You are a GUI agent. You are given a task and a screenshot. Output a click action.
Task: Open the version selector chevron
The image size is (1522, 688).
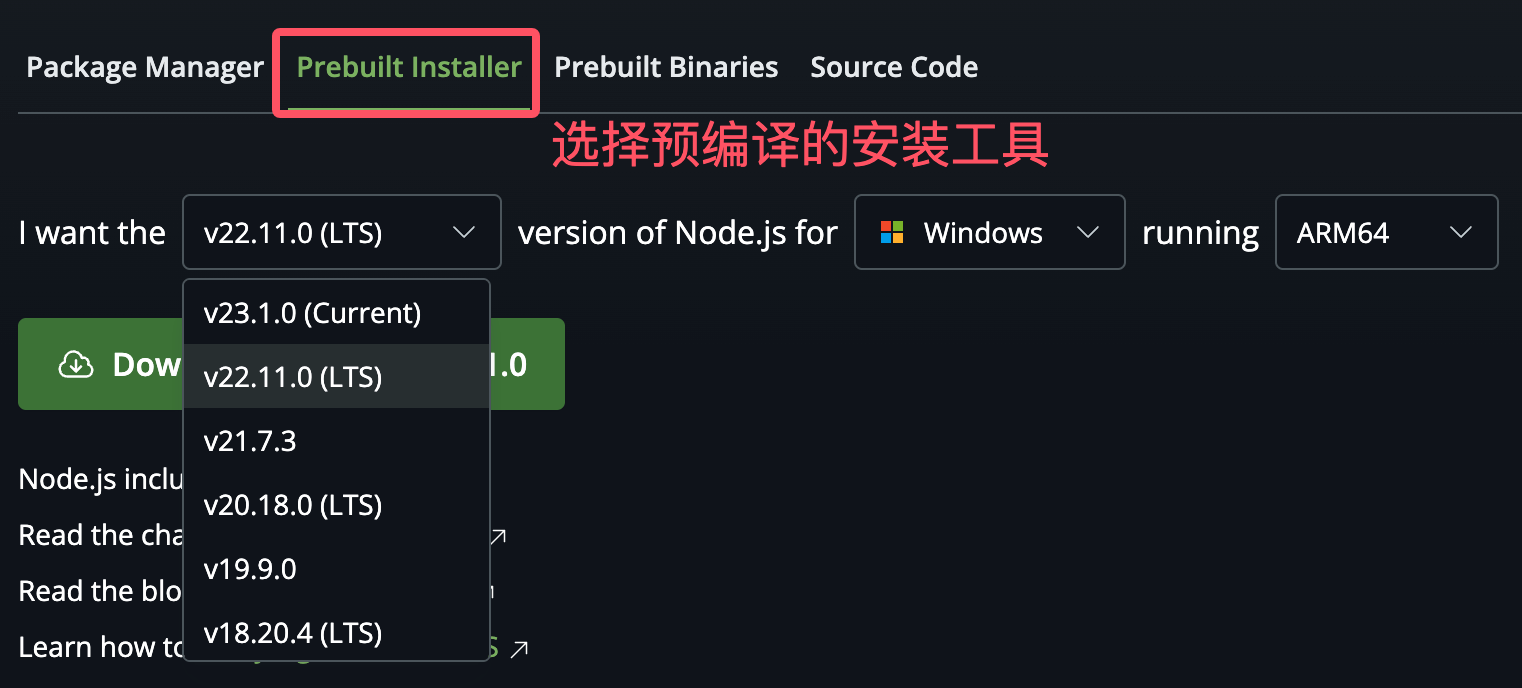pyautogui.click(x=463, y=232)
